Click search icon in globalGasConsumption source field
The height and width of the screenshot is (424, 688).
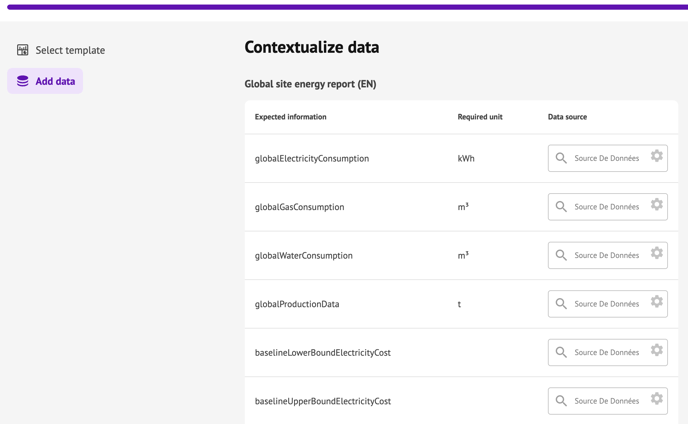pyautogui.click(x=561, y=207)
